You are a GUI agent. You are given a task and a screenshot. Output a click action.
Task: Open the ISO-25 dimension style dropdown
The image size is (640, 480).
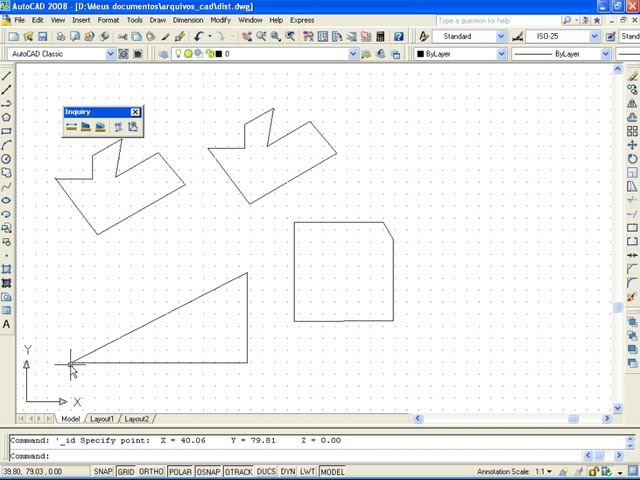coord(595,37)
